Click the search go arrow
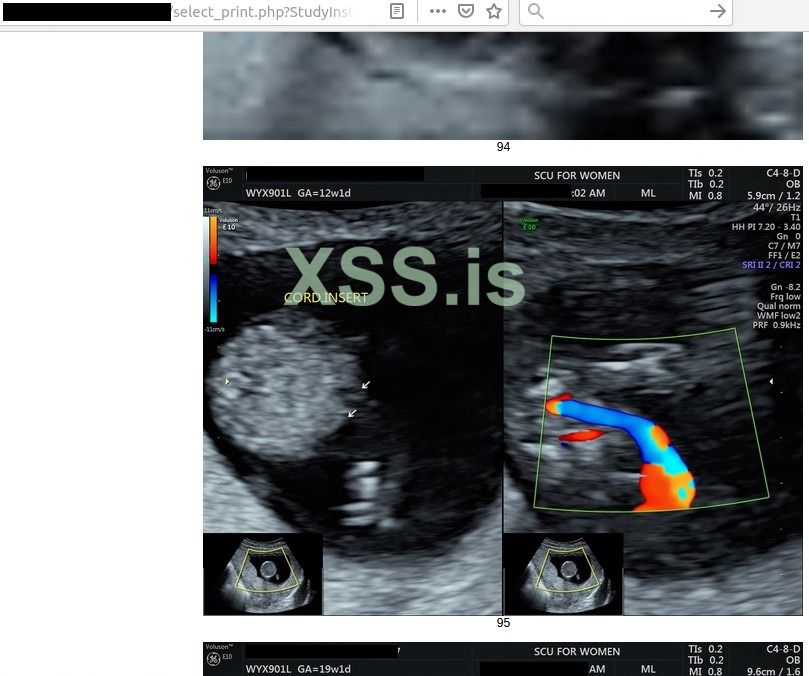This screenshot has width=809, height=676. tap(718, 11)
